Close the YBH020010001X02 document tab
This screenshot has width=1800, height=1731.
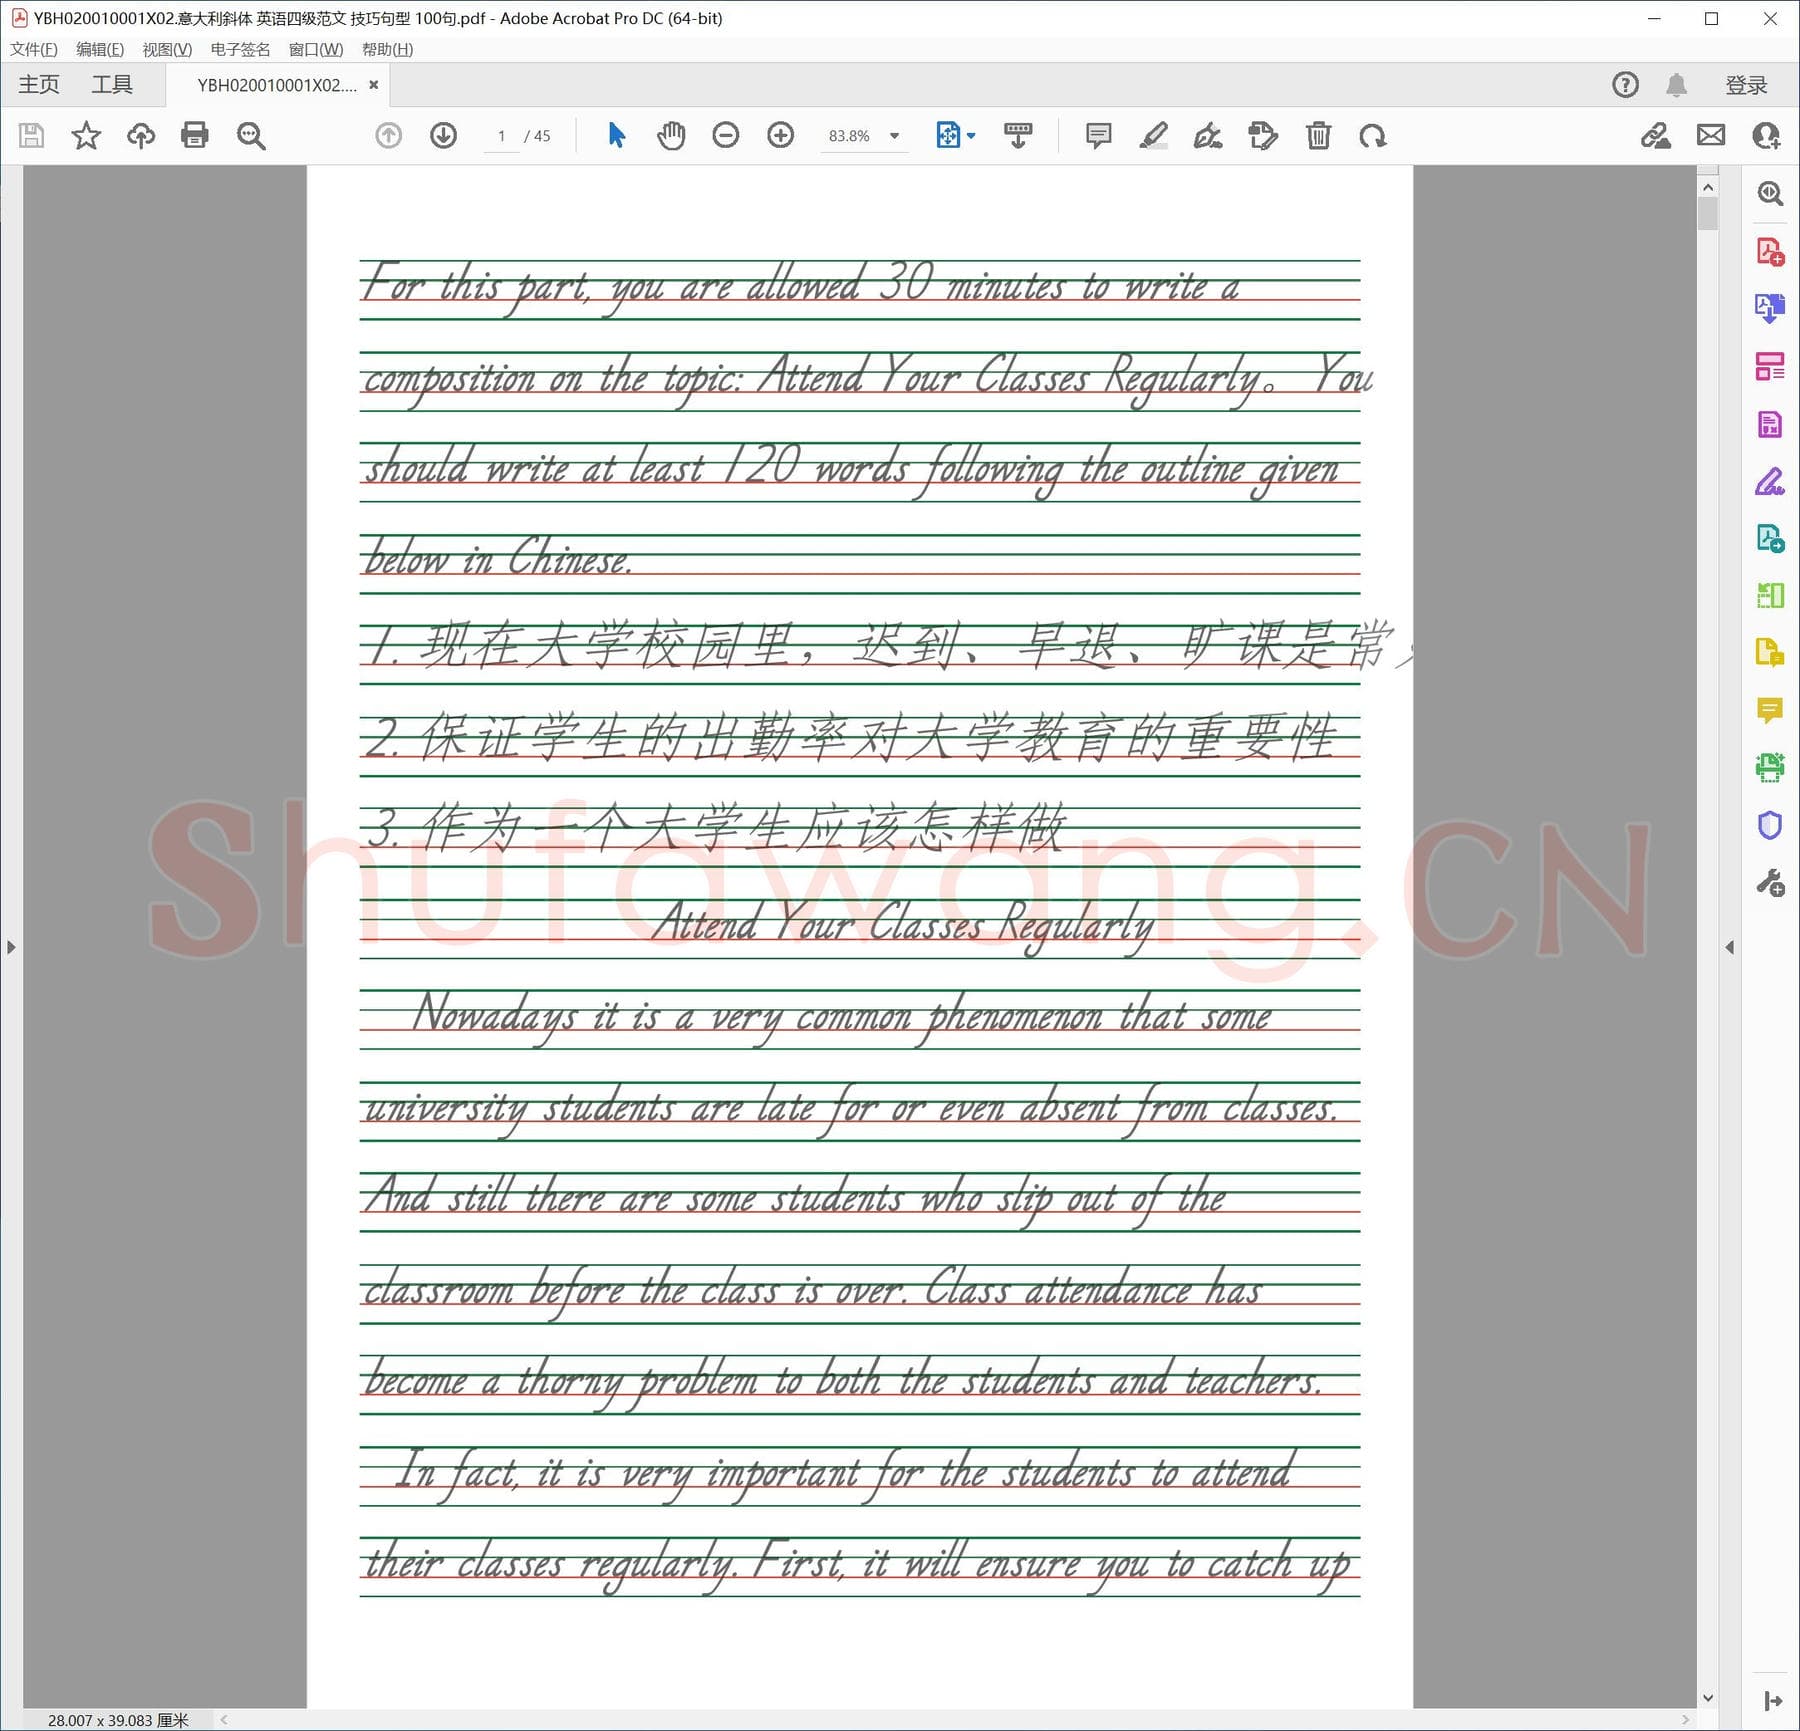[x=374, y=85]
